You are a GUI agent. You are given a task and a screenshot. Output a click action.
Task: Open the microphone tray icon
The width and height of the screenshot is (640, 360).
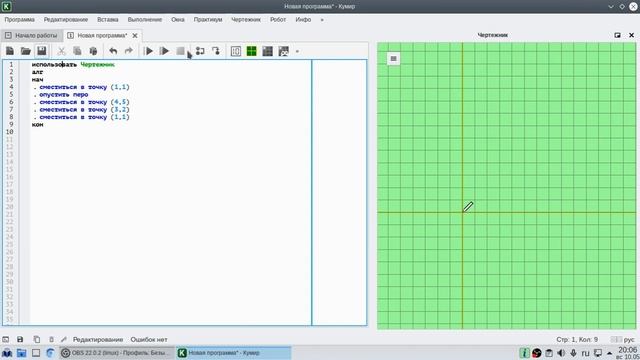(573, 353)
